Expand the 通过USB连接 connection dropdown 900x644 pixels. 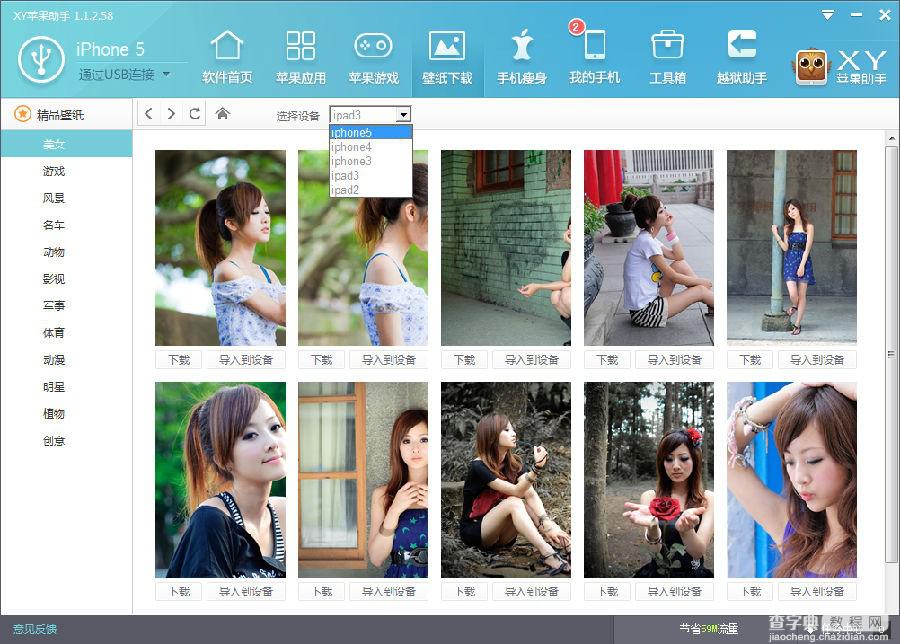[166, 74]
